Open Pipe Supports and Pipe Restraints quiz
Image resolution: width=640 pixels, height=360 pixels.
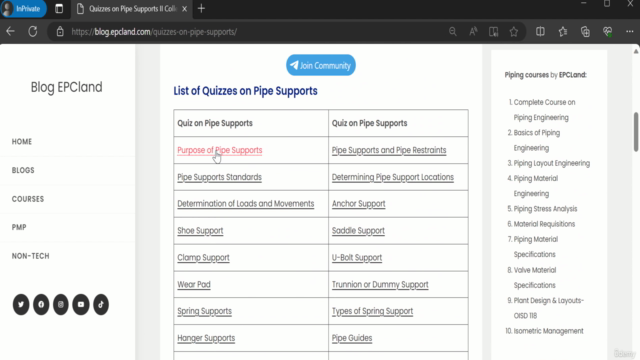(x=389, y=150)
